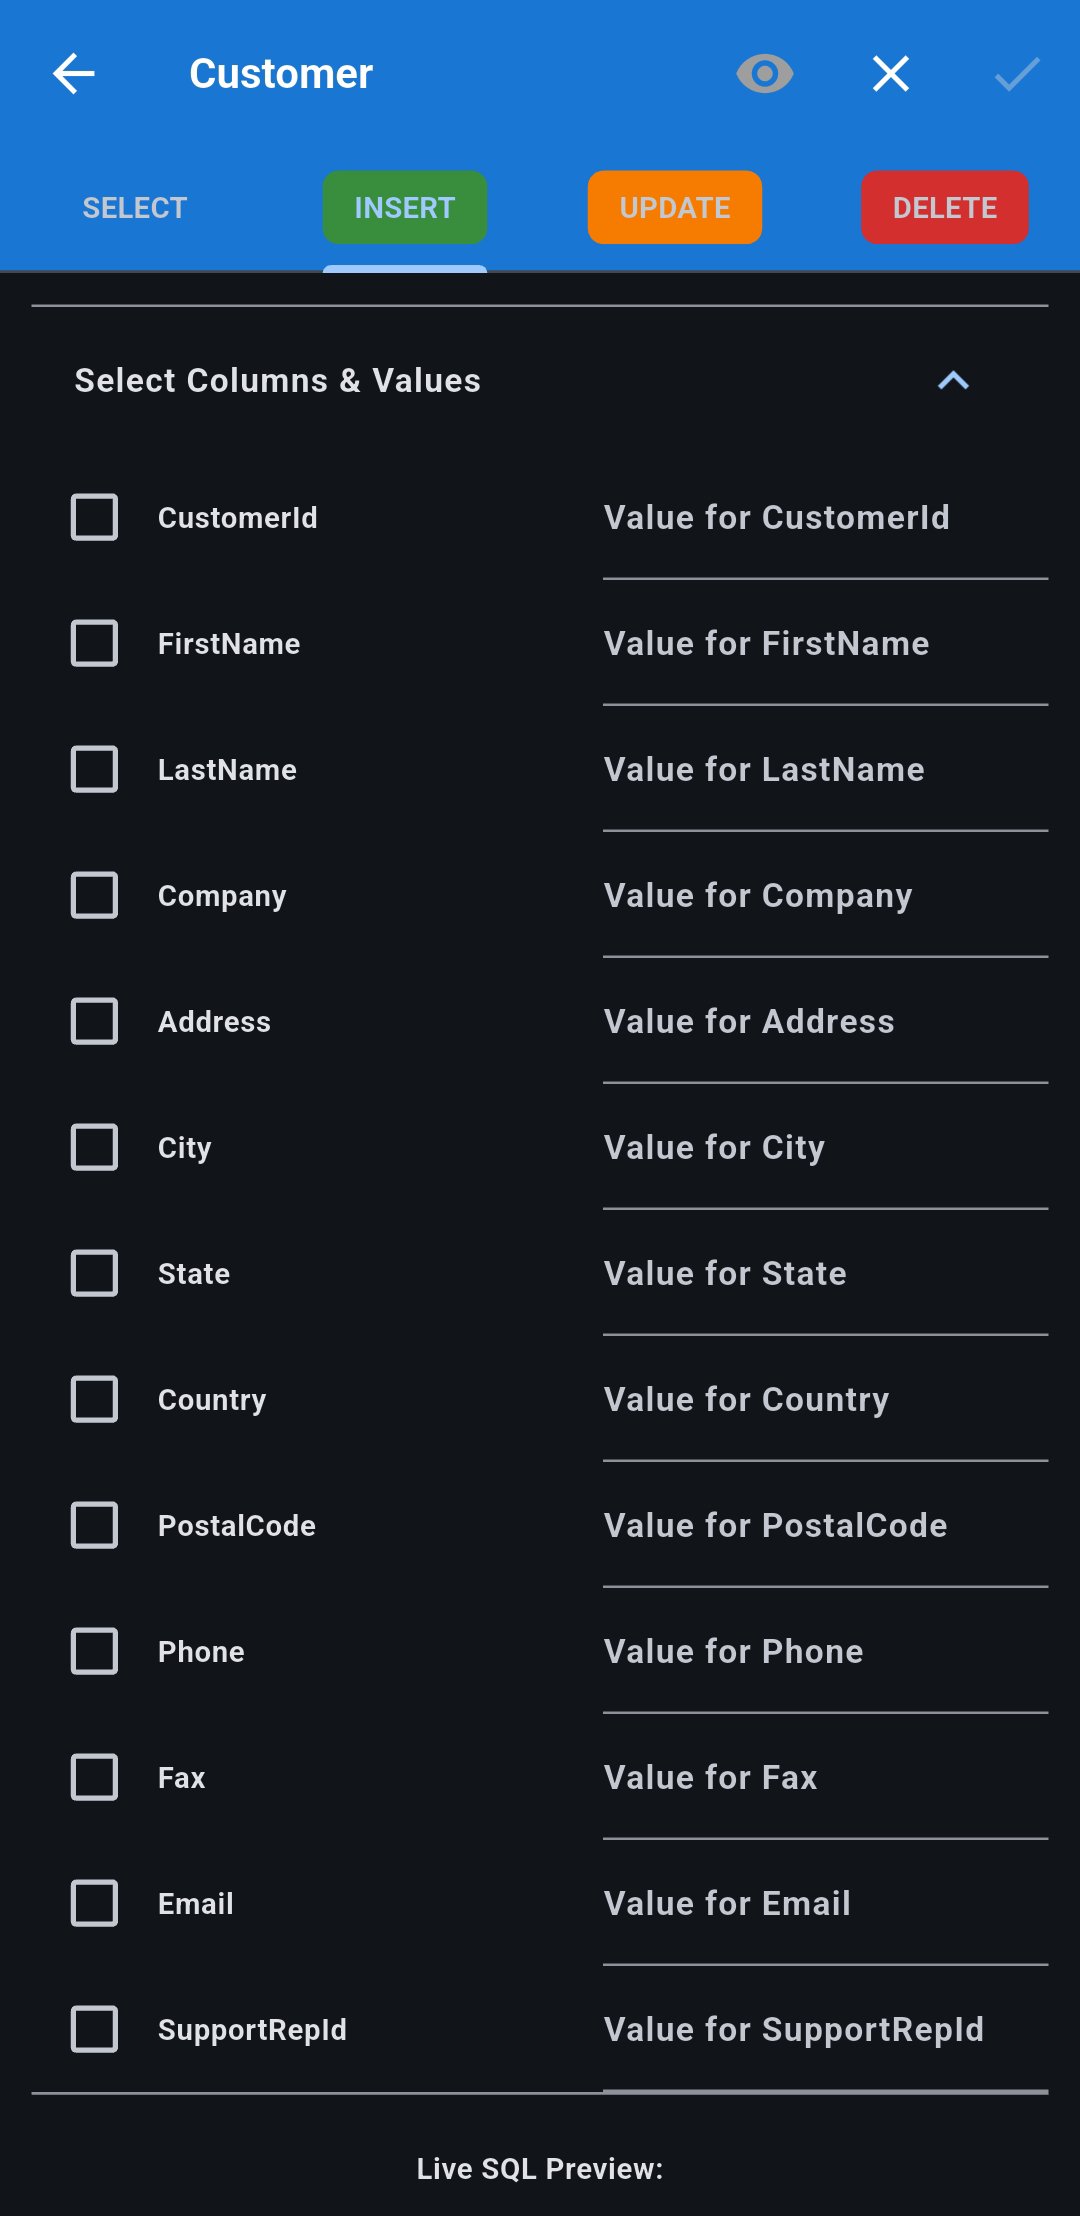
Task: Check the CustomerId checkbox
Action: tap(95, 518)
